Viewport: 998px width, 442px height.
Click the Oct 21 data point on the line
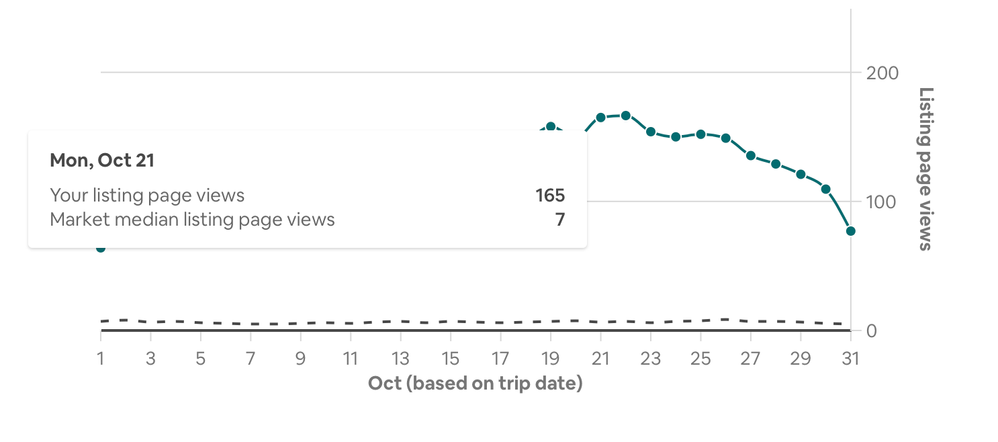pyautogui.click(x=601, y=118)
